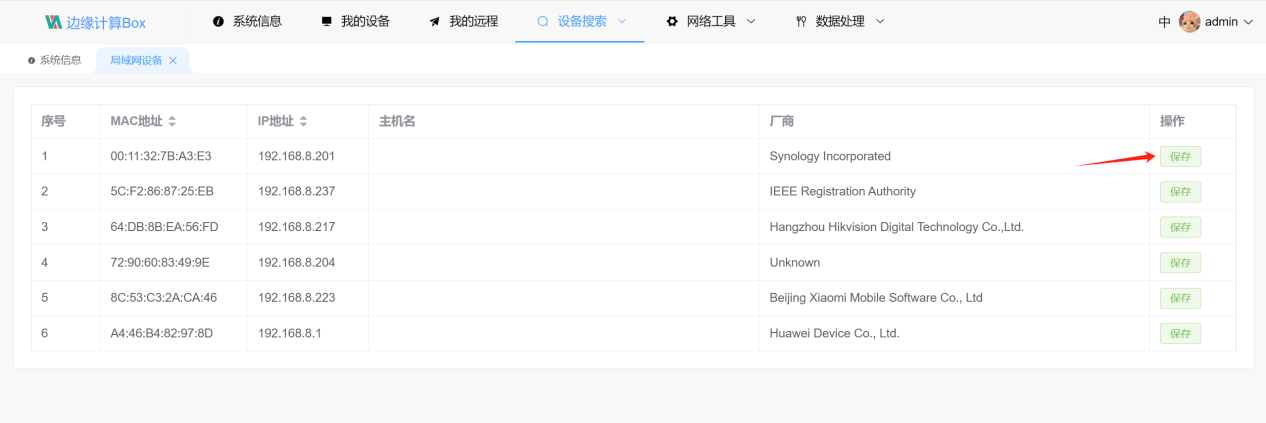Screen dimensions: 1266x423
Task: Click the magnifier icon beside 设备搜索
Action: [543, 21]
